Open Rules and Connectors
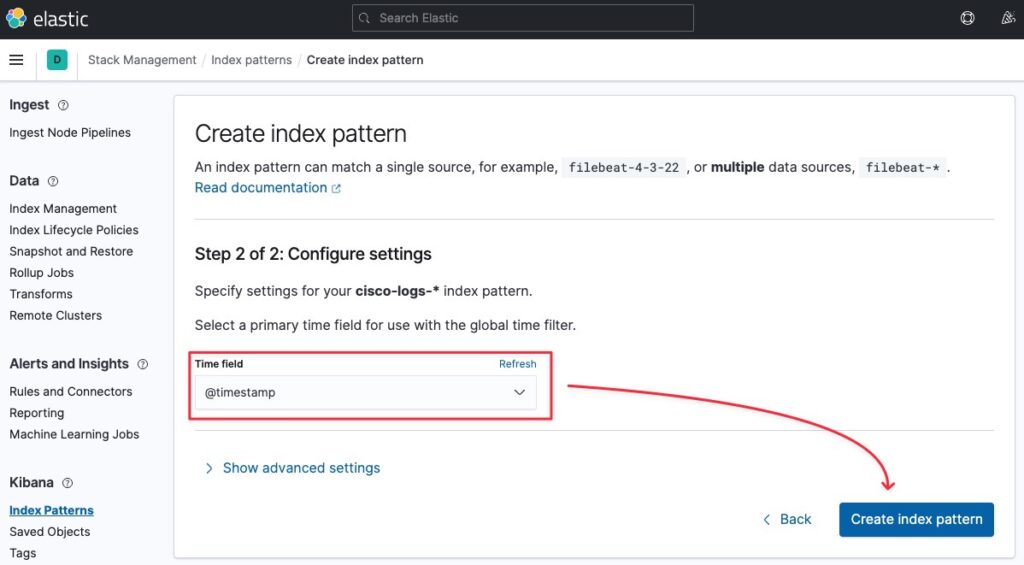 (x=71, y=392)
